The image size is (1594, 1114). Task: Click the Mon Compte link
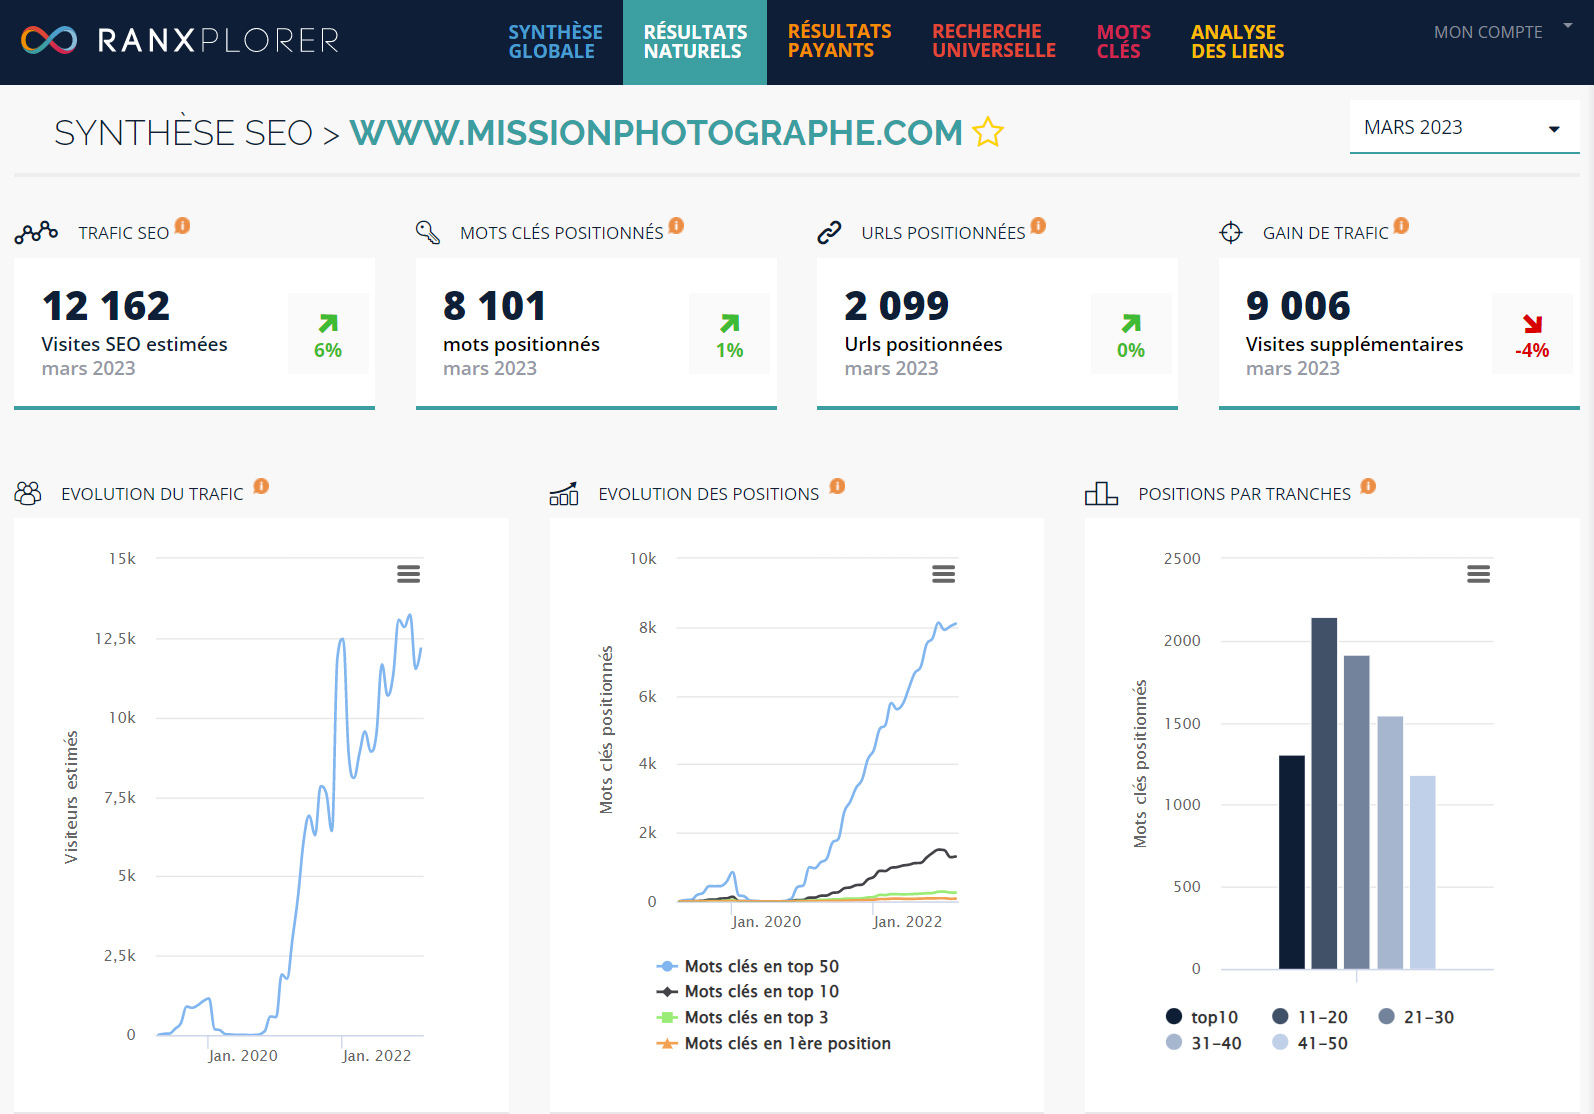(x=1488, y=32)
